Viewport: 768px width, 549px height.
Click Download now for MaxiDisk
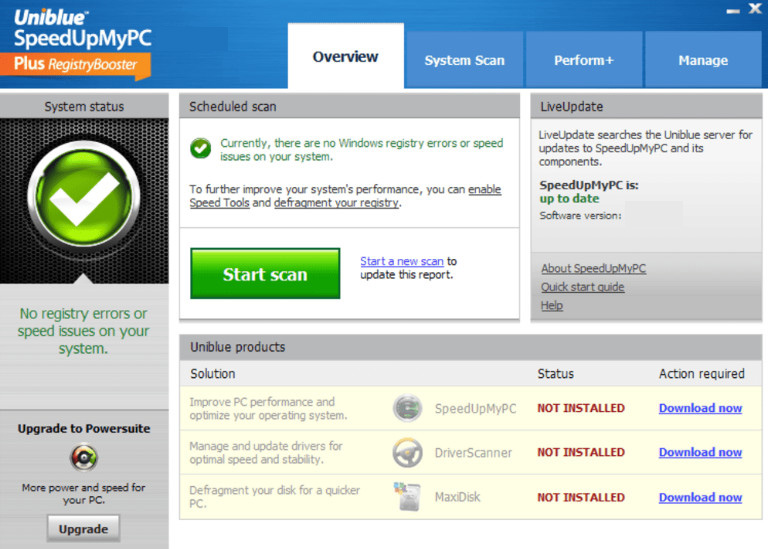coord(700,497)
